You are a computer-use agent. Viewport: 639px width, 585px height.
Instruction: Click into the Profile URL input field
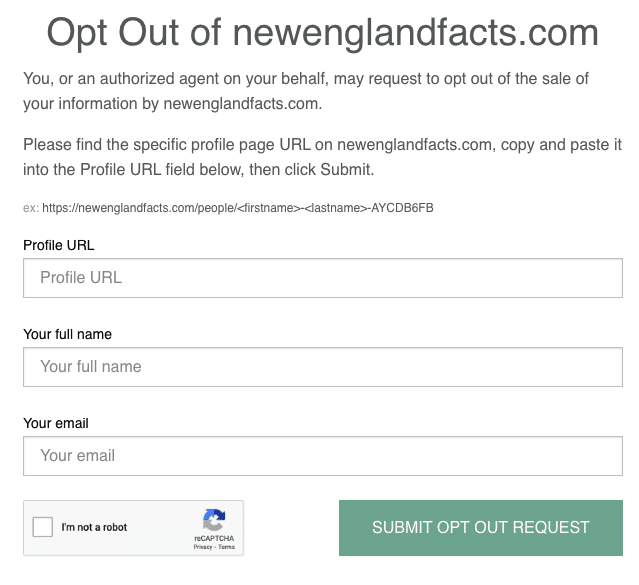[x=323, y=278]
